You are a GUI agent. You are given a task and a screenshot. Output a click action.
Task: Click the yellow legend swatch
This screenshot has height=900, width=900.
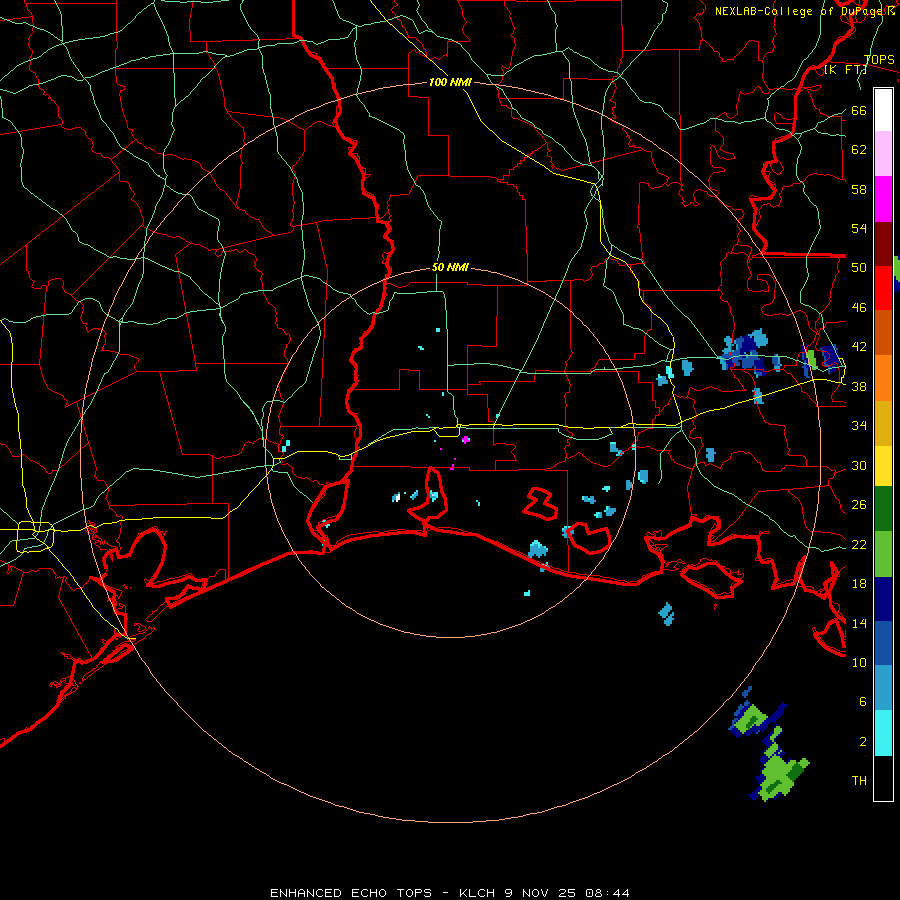(883, 466)
